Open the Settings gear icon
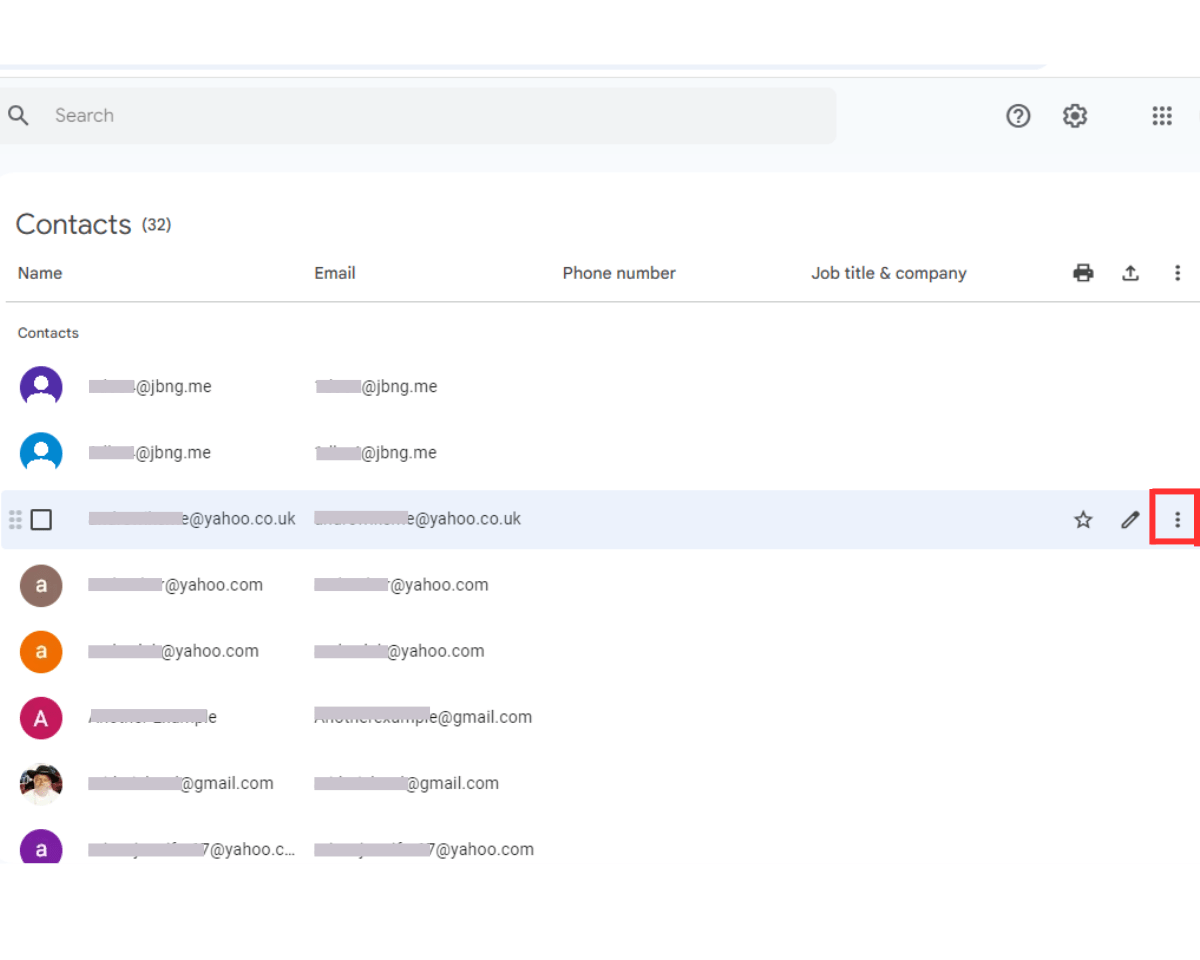This screenshot has height=960, width=1200. point(1075,116)
